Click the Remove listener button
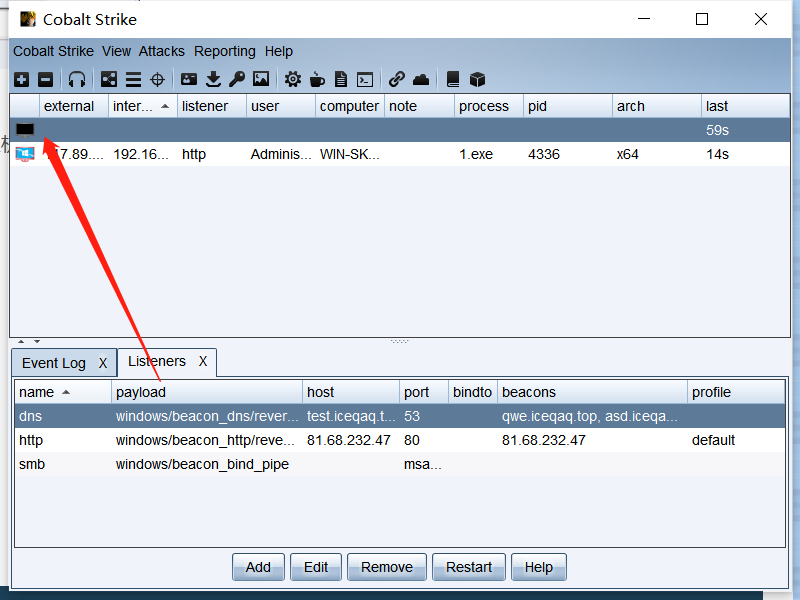The image size is (800, 600). (x=387, y=567)
